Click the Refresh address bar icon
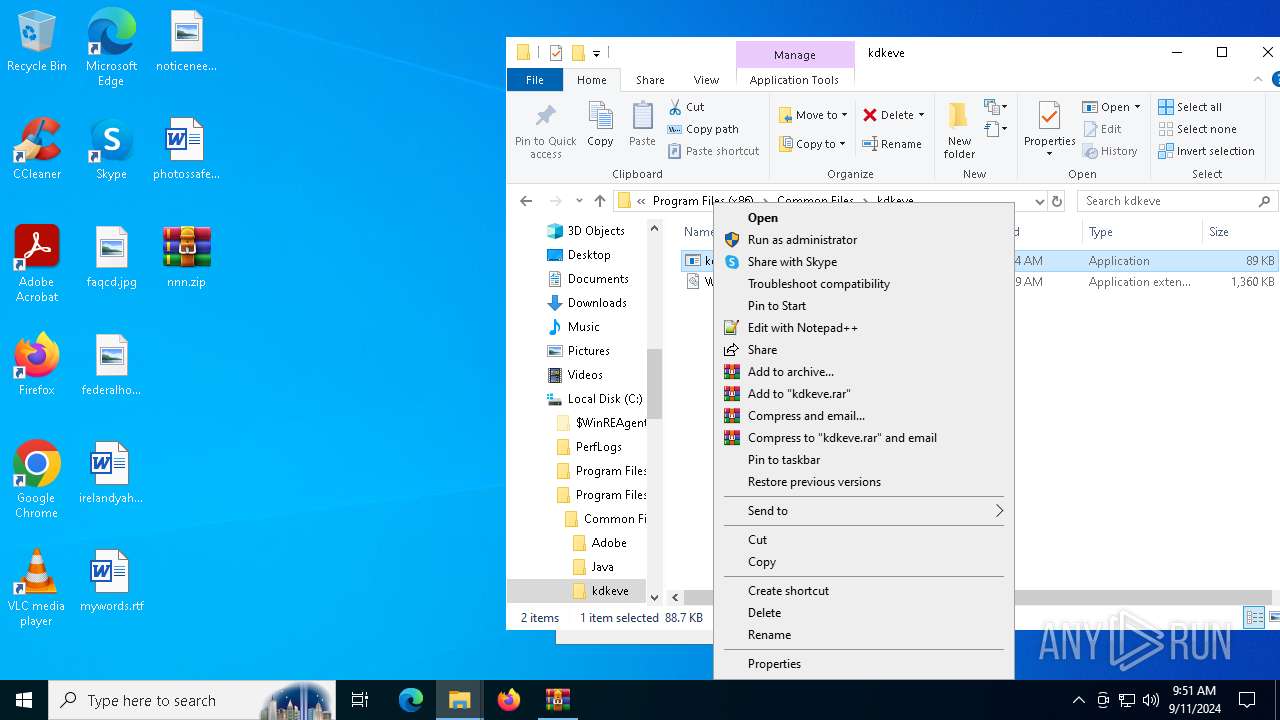Image resolution: width=1280 pixels, height=720 pixels. click(x=1057, y=201)
